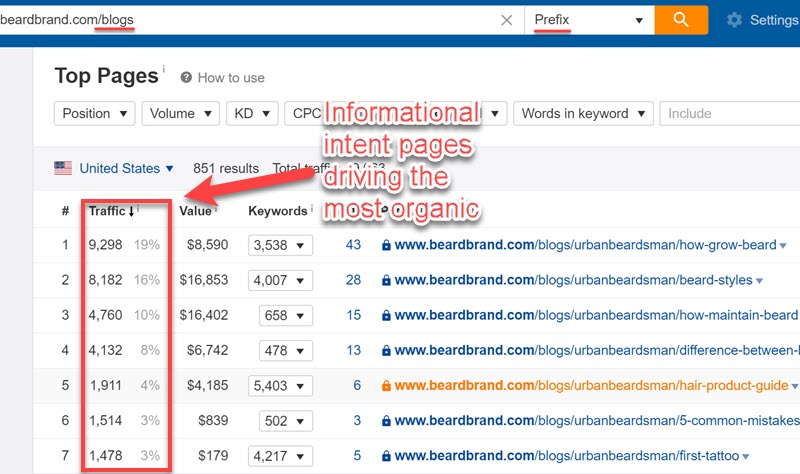The height and width of the screenshot is (474, 800).
Task: Clear the URL field with the X icon
Action: (x=507, y=20)
